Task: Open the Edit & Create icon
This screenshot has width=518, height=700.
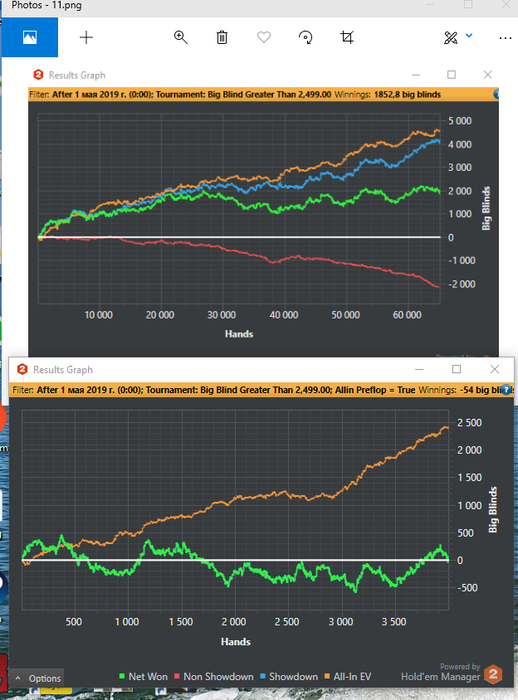Action: [451, 38]
